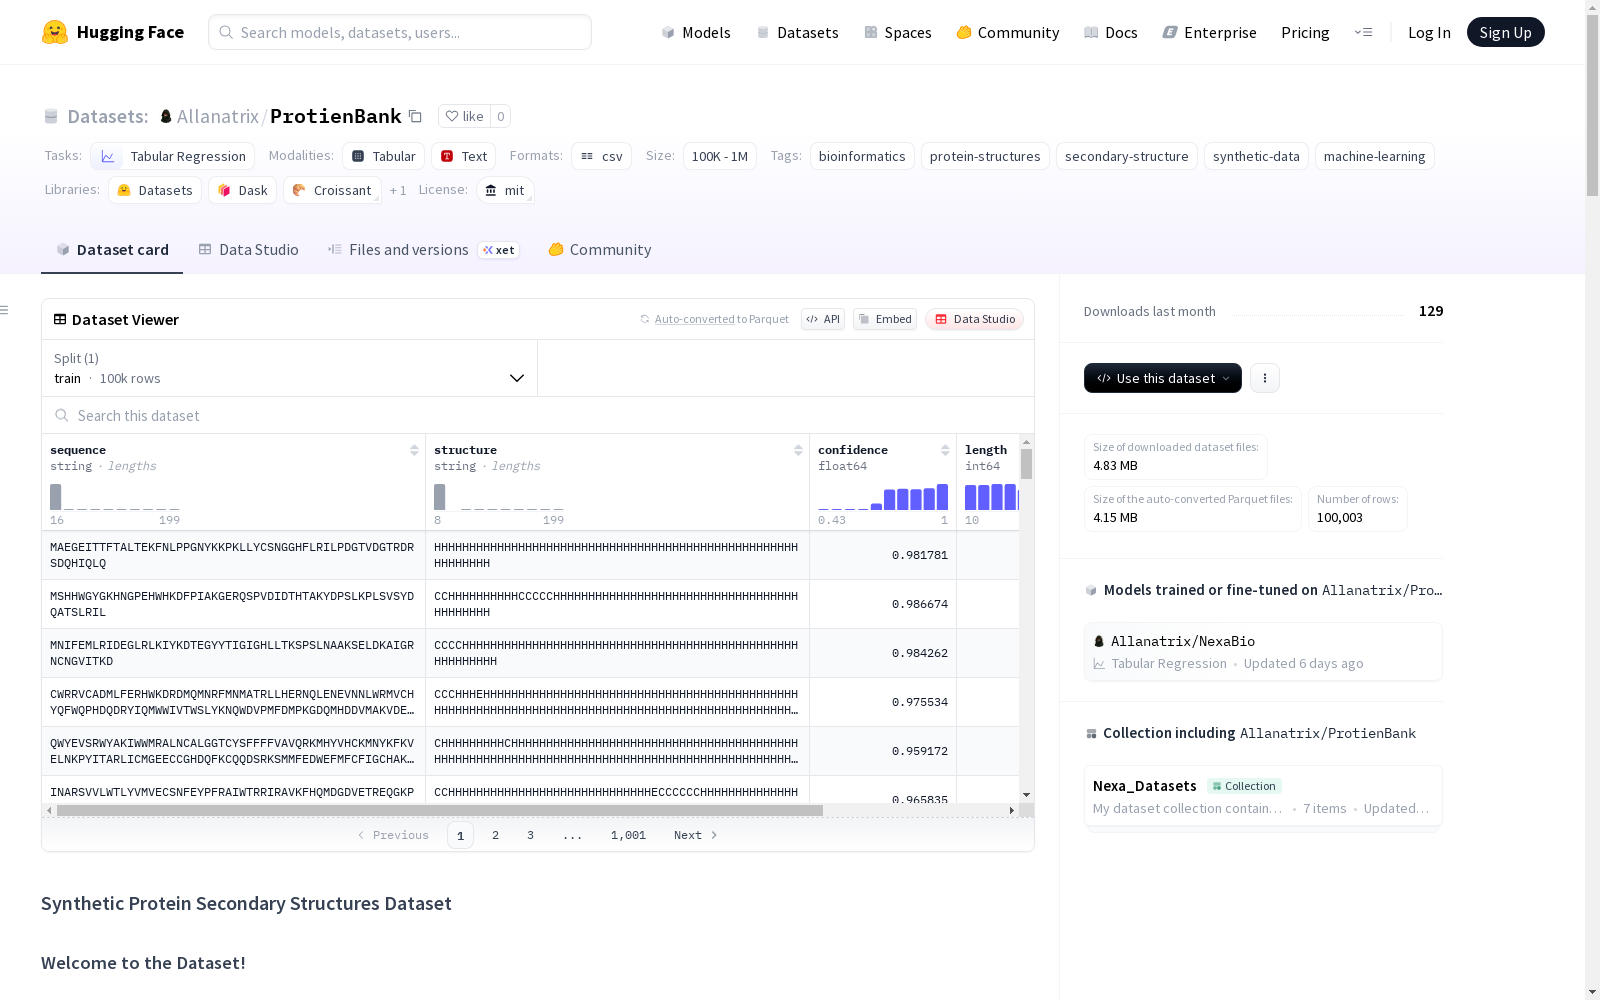The height and width of the screenshot is (1000, 1600).
Task: Open Auto-converted to Parquet link
Action: tap(721, 319)
